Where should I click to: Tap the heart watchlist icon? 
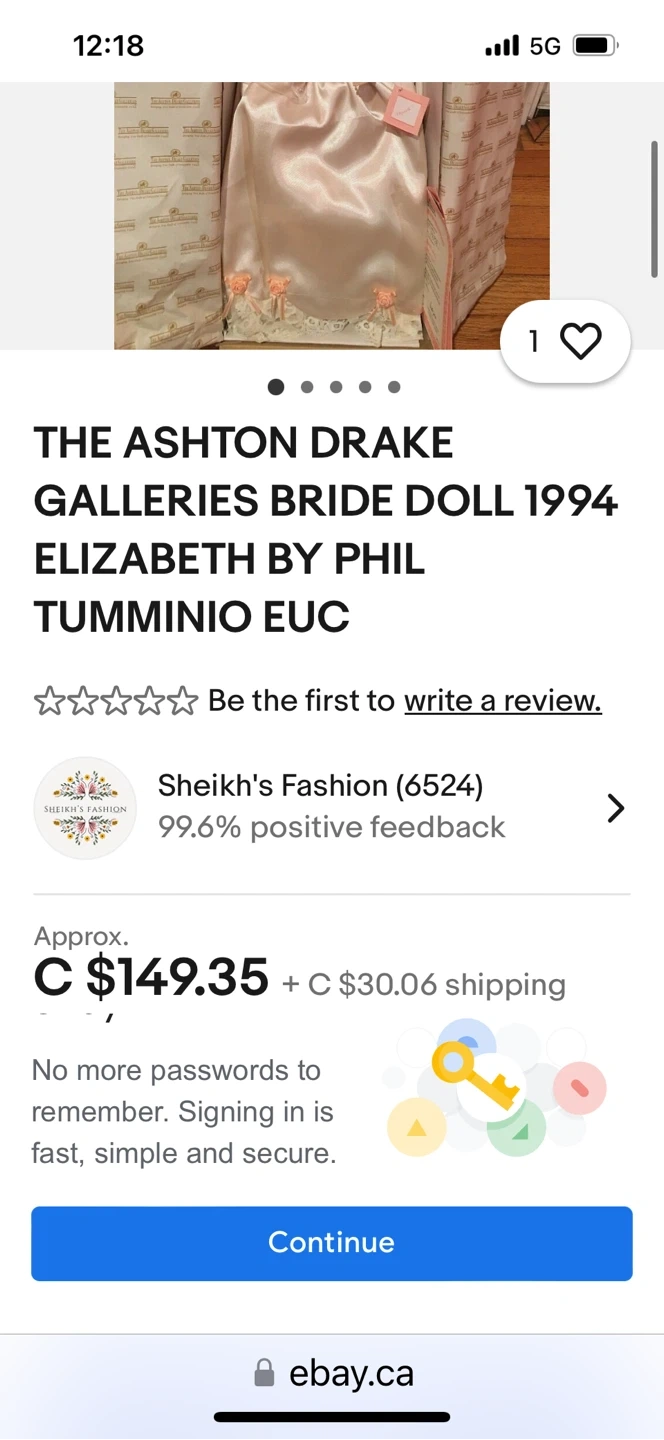pyautogui.click(x=580, y=342)
